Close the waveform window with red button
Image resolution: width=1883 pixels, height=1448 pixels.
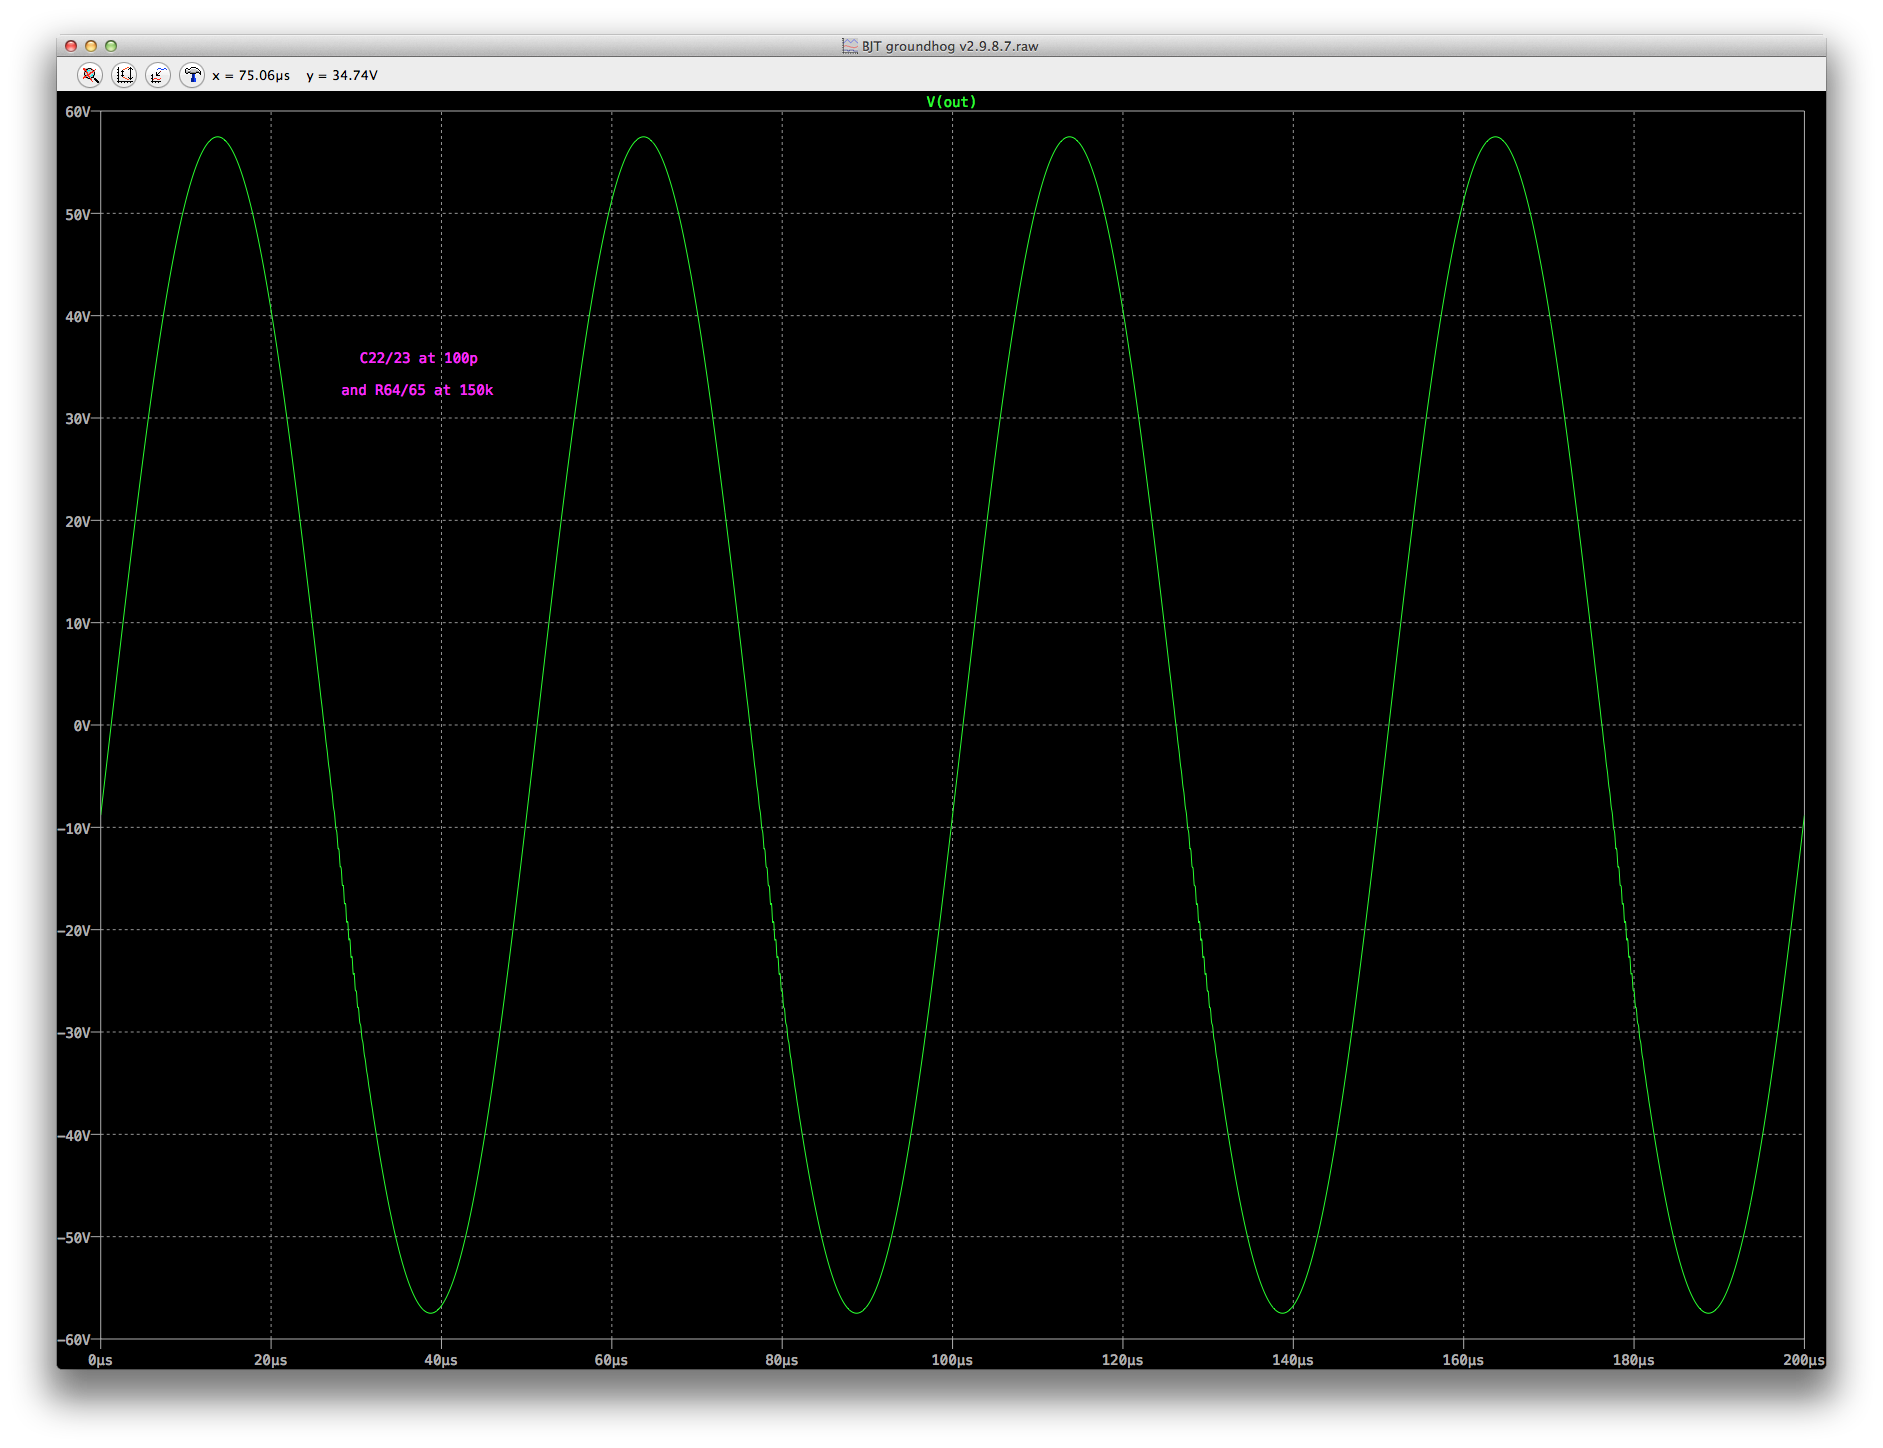point(71,46)
